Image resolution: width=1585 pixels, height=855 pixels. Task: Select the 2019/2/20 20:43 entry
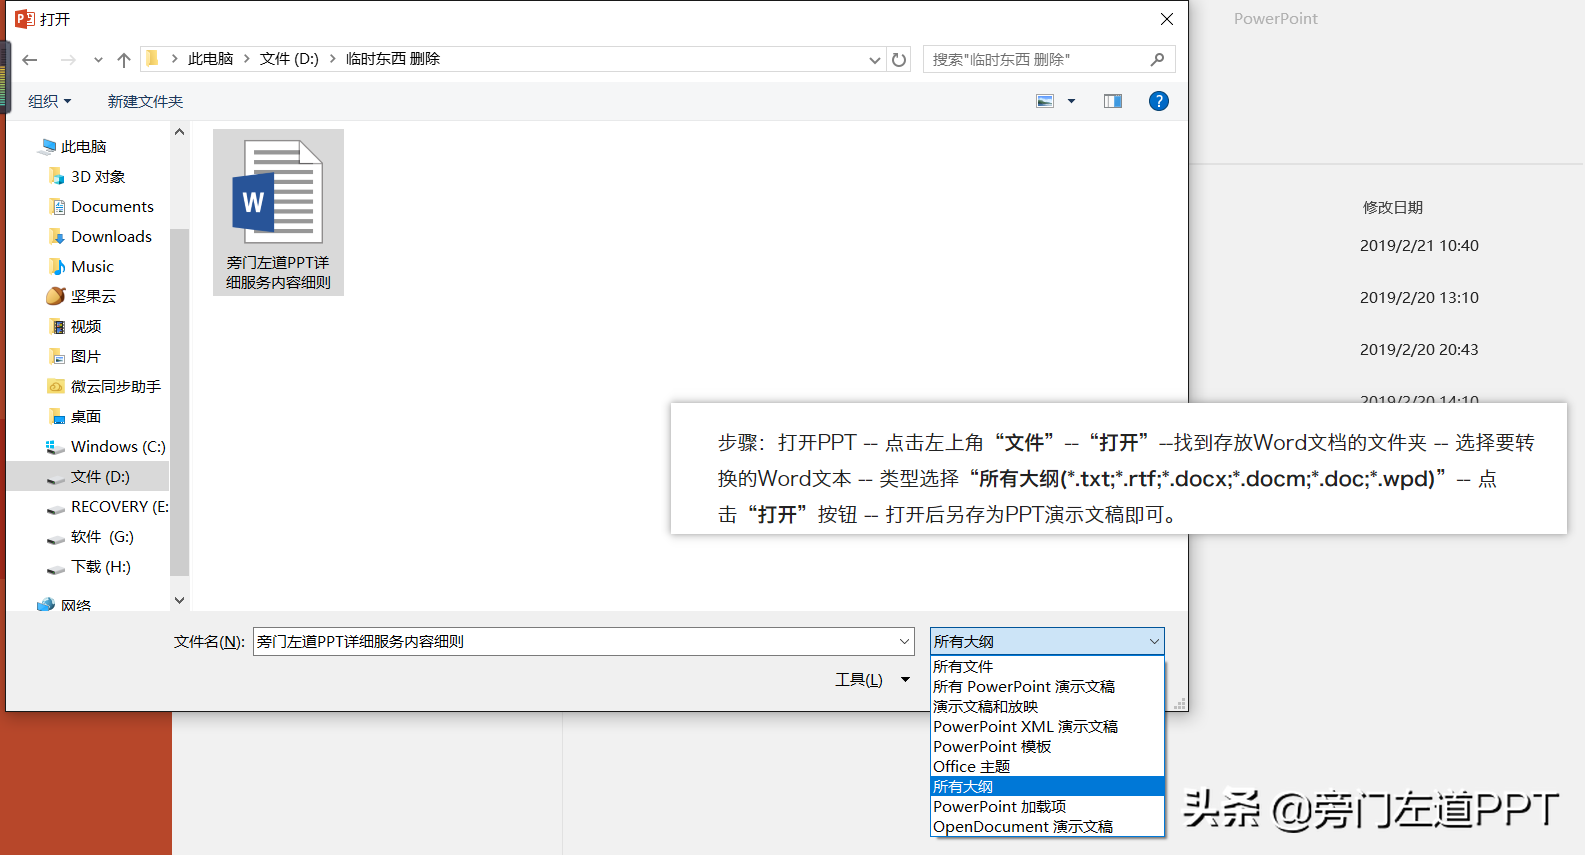click(x=1419, y=349)
